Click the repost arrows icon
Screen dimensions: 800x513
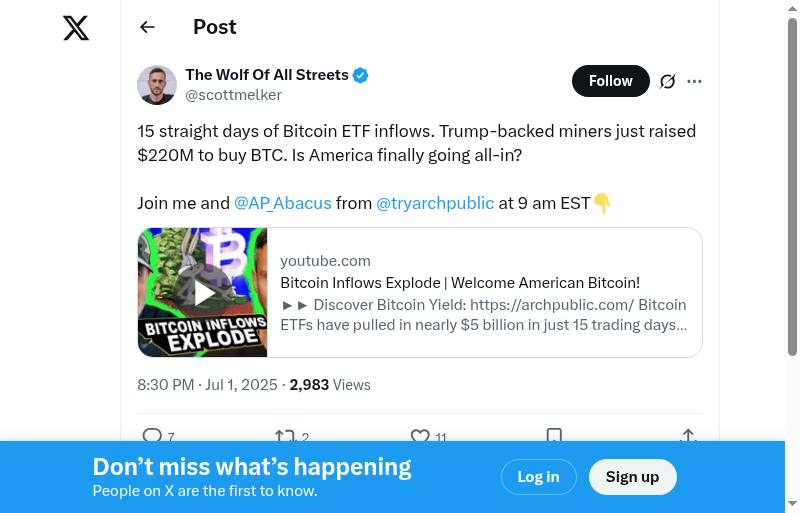(x=285, y=436)
